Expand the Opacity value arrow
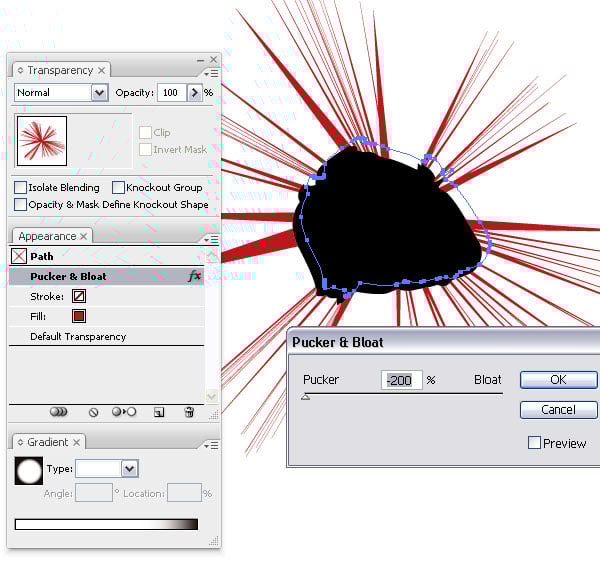600x564 pixels. (x=194, y=93)
